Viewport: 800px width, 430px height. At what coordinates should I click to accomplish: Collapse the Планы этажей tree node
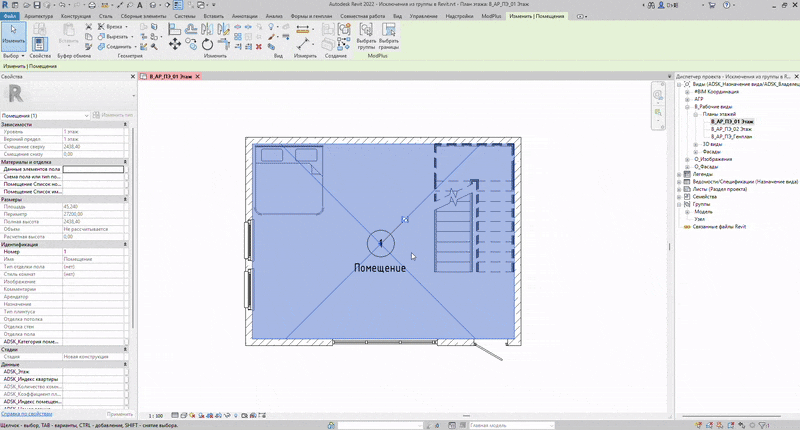(x=694, y=114)
